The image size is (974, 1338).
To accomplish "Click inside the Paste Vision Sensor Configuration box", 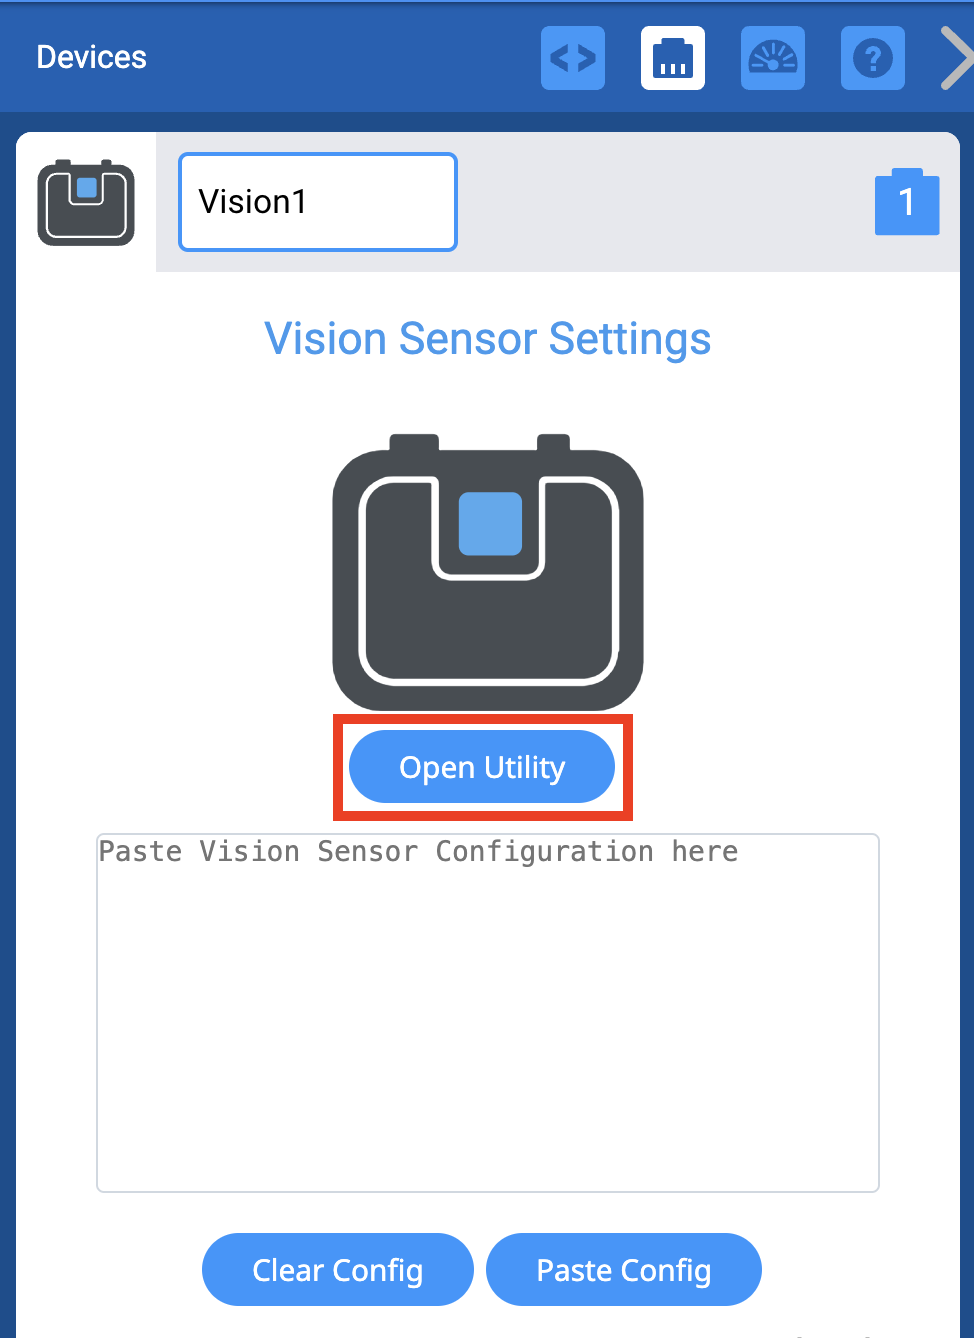I will (x=487, y=1010).
